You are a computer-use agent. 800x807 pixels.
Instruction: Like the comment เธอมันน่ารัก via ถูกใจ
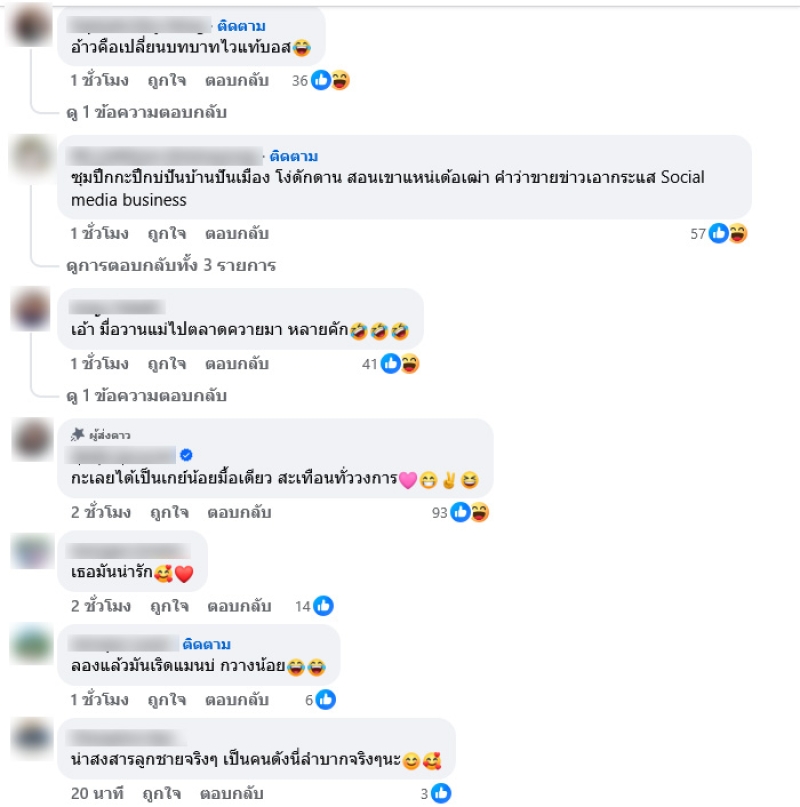169,606
